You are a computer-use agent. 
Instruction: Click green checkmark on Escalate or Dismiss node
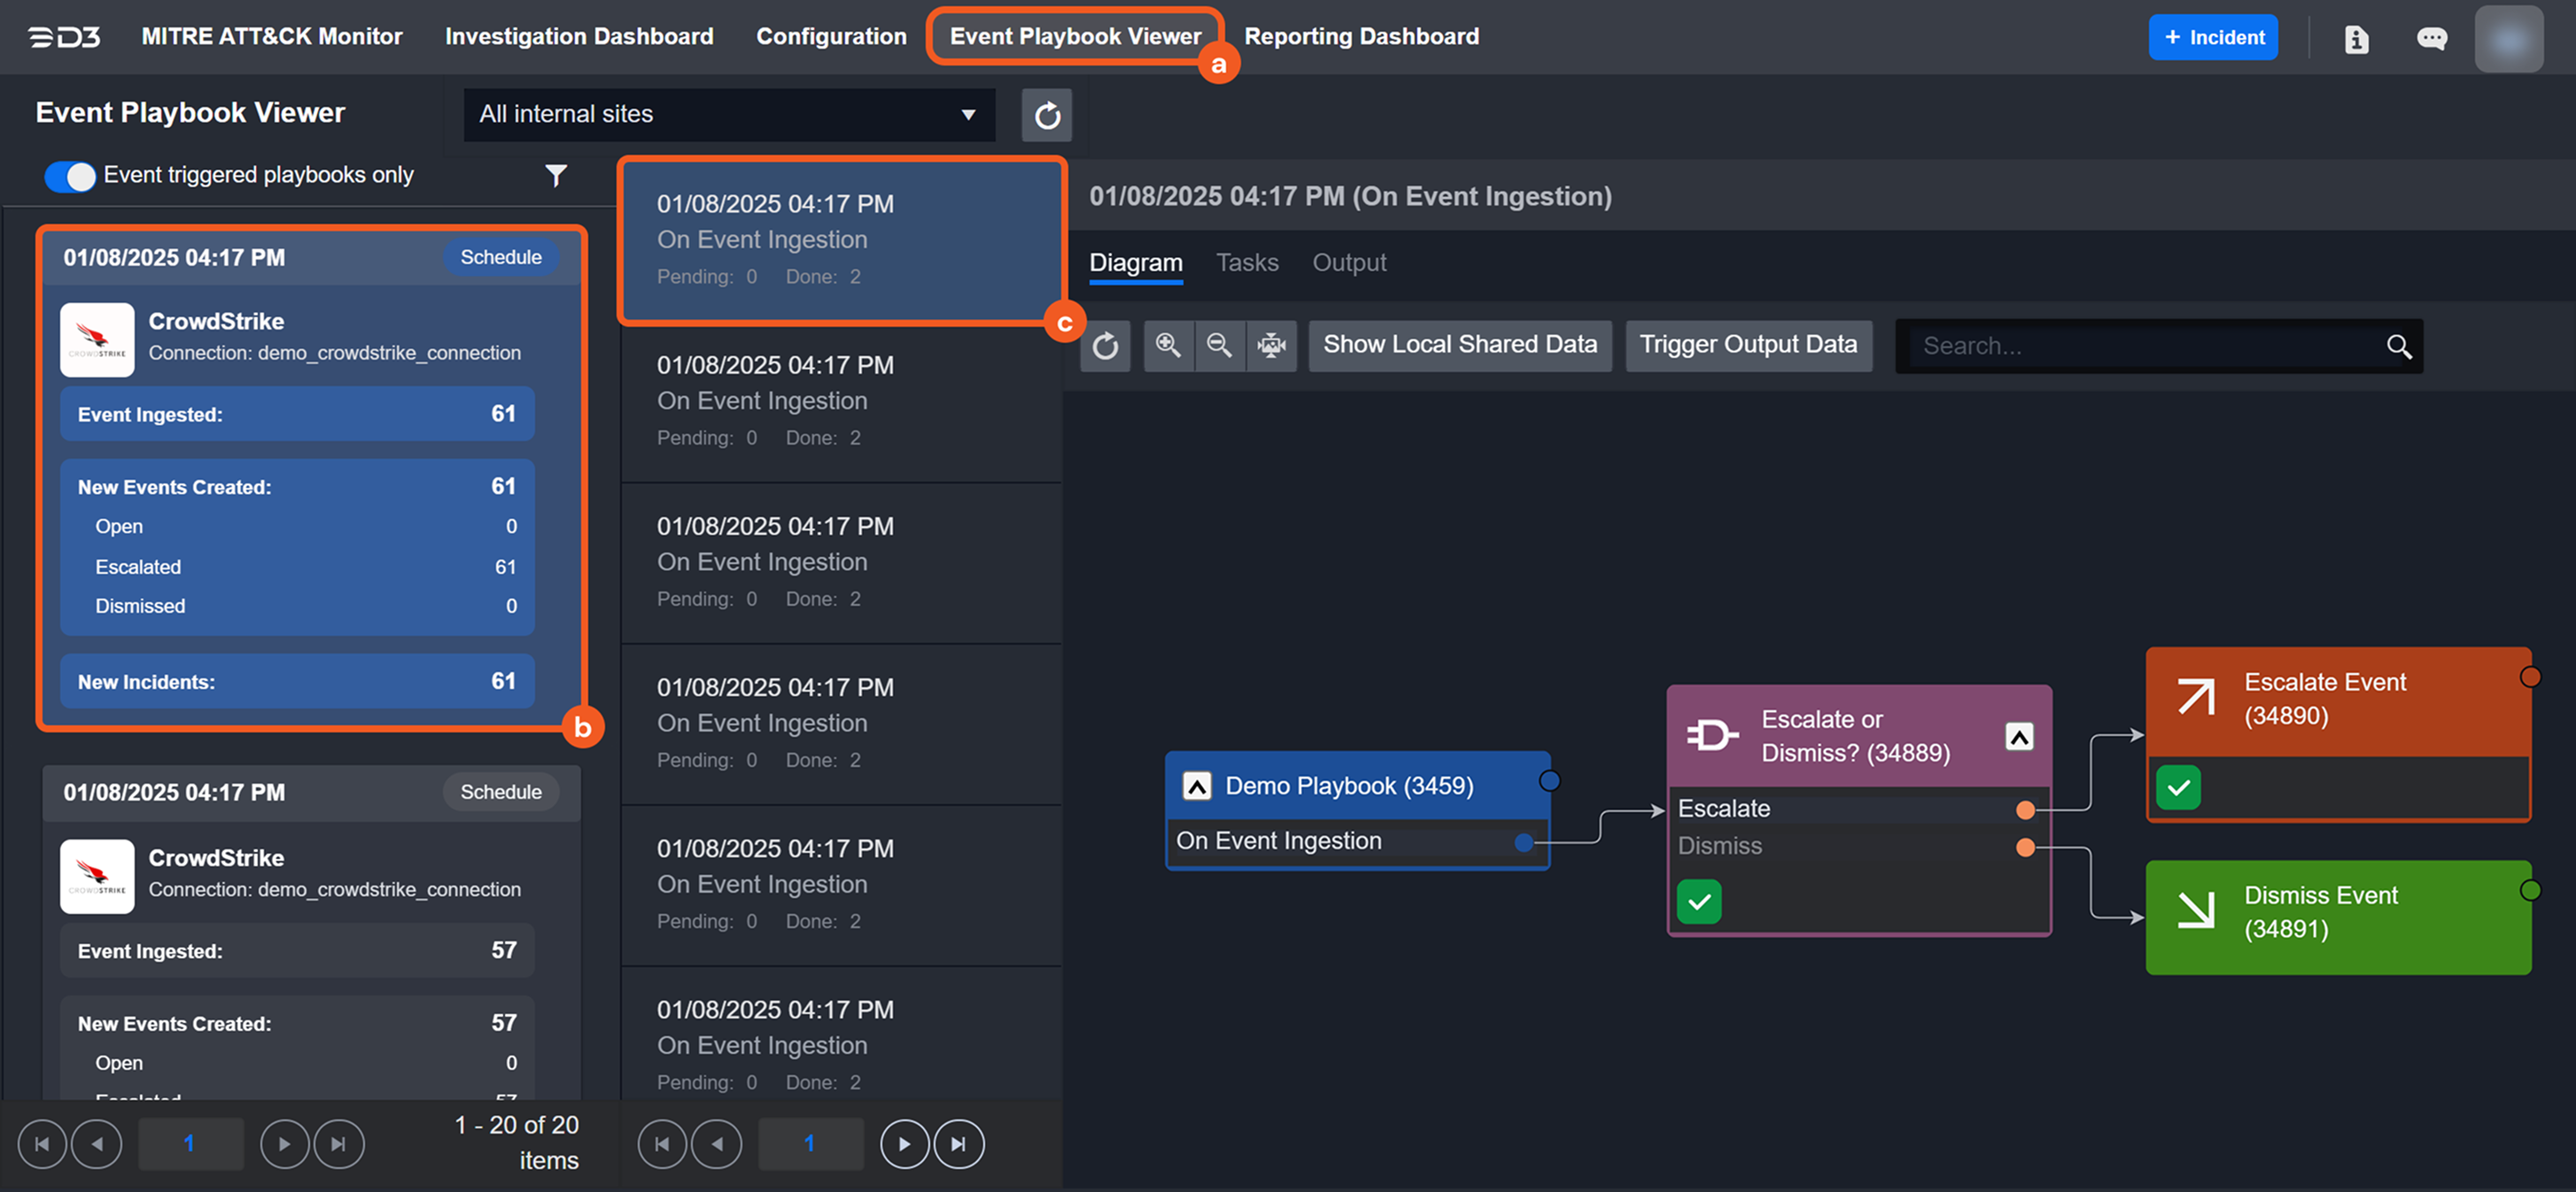[x=1698, y=902]
